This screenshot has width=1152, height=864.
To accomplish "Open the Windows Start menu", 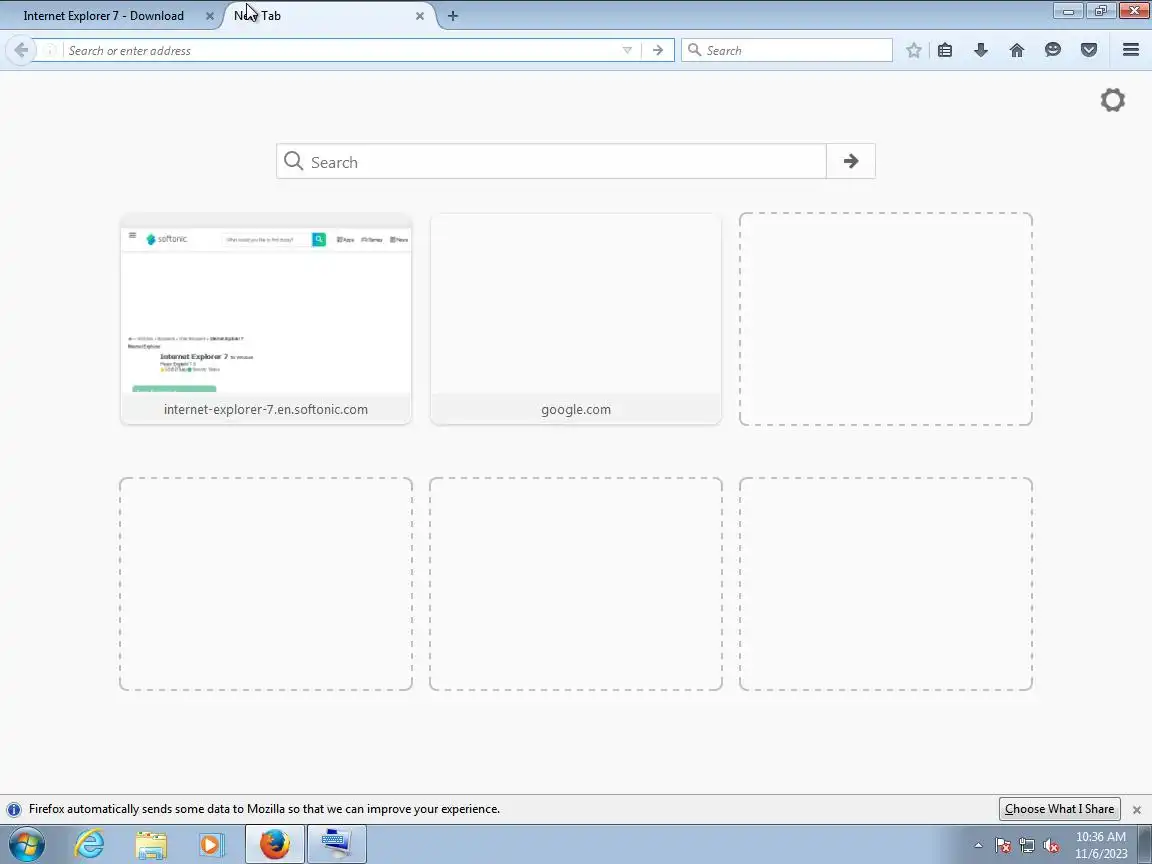I will tap(27, 844).
